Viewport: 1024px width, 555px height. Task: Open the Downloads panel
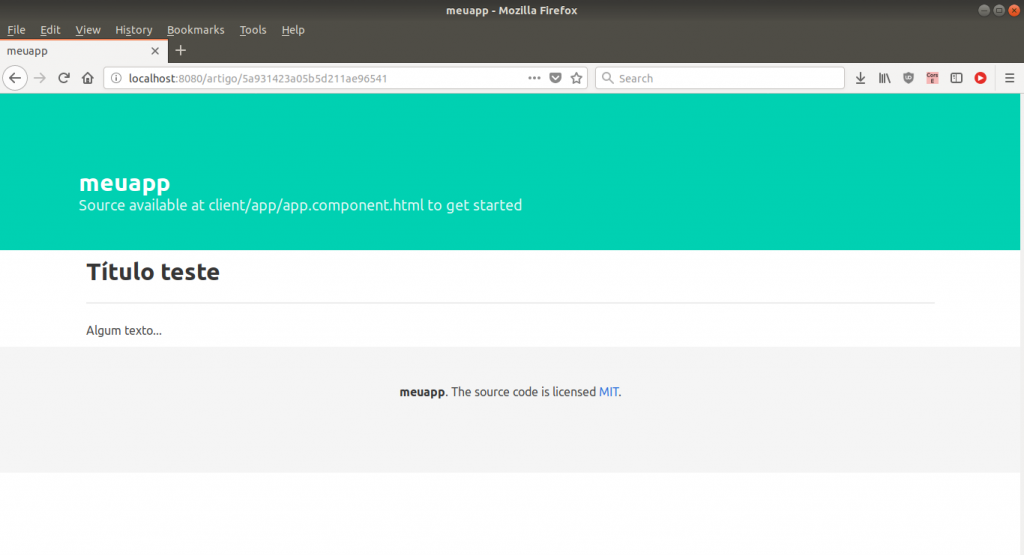(x=860, y=78)
